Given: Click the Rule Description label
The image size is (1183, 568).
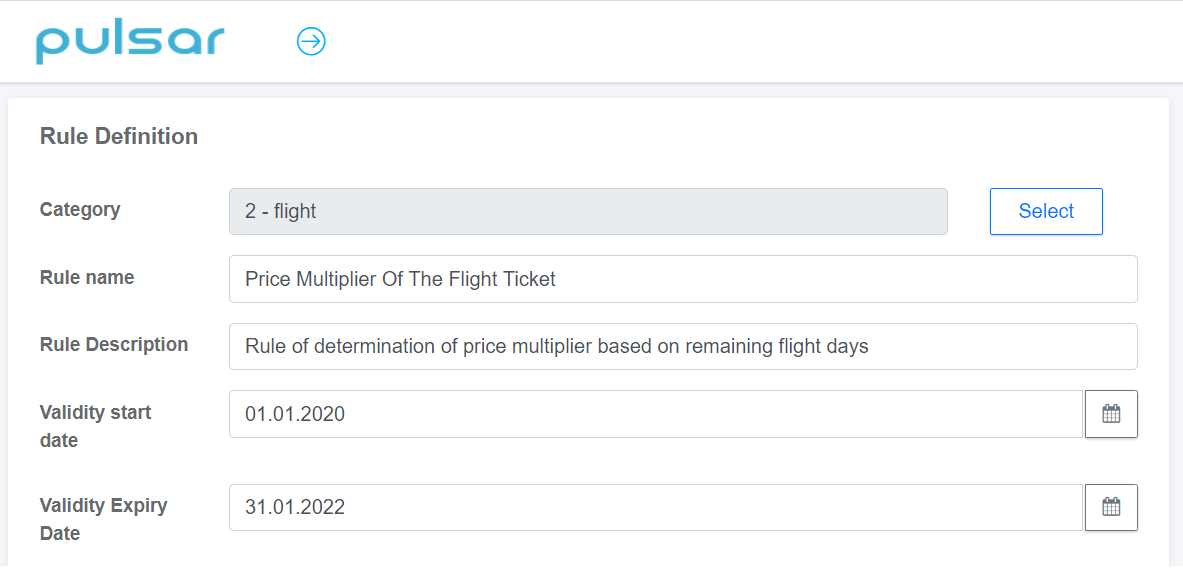Looking at the screenshot, I should 114,344.
